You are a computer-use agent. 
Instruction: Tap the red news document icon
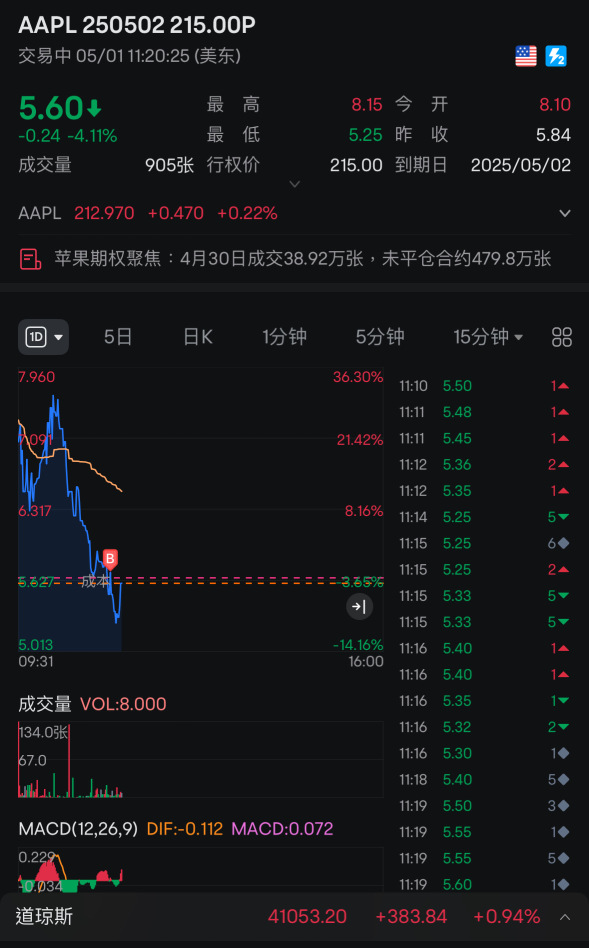(x=30, y=259)
